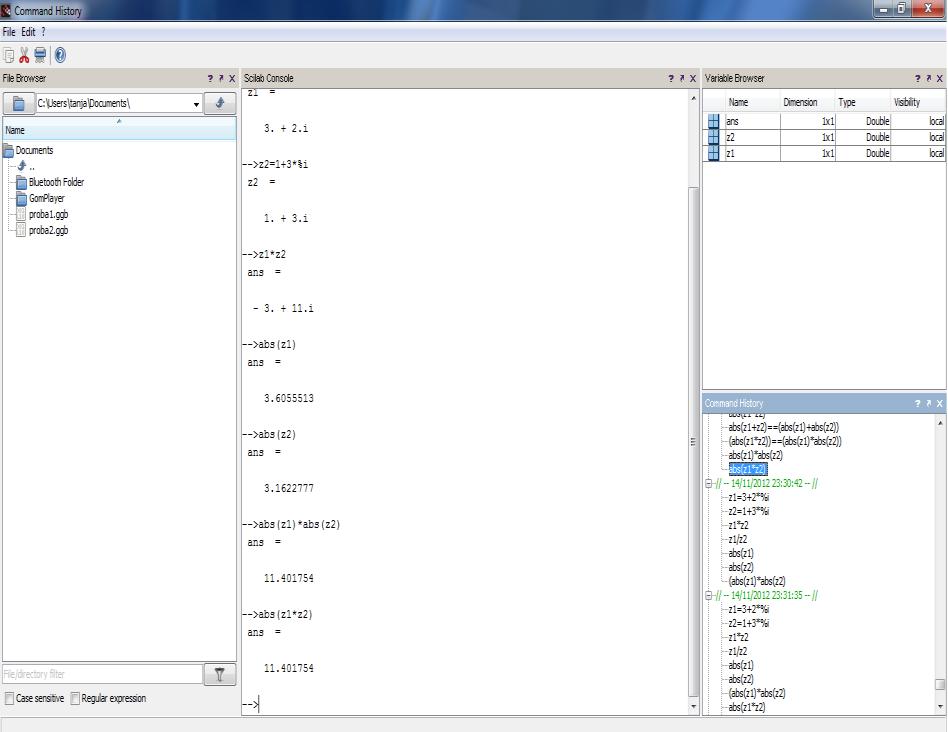Open Help with the blue question mark toolbar icon
The image size is (948, 732).
click(60, 56)
